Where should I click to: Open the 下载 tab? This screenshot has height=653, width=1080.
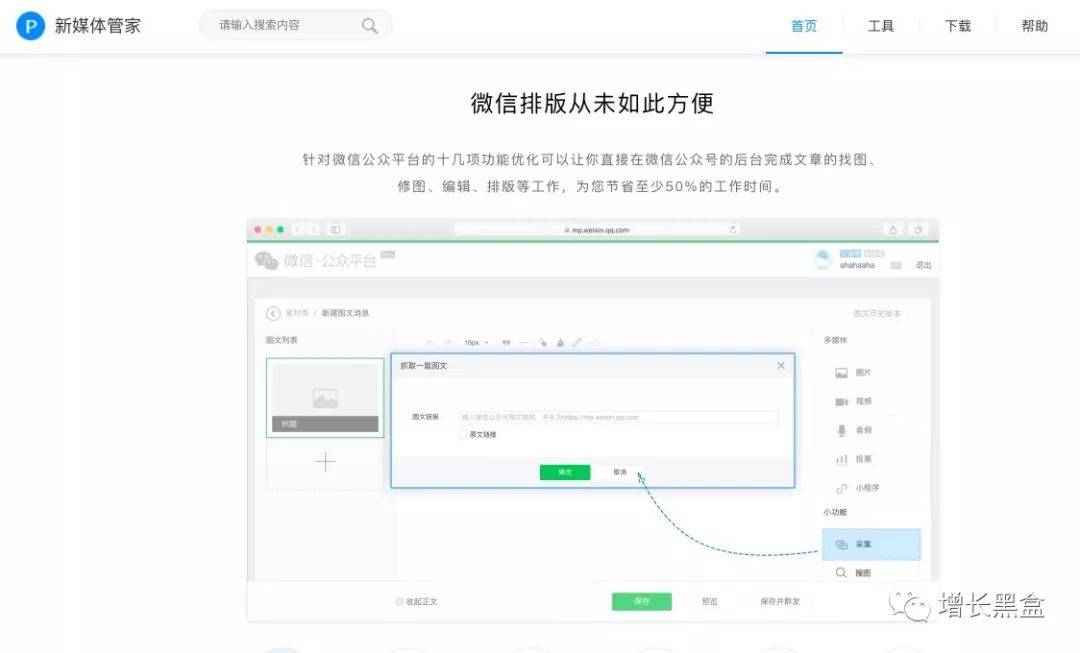[x=957, y=26]
